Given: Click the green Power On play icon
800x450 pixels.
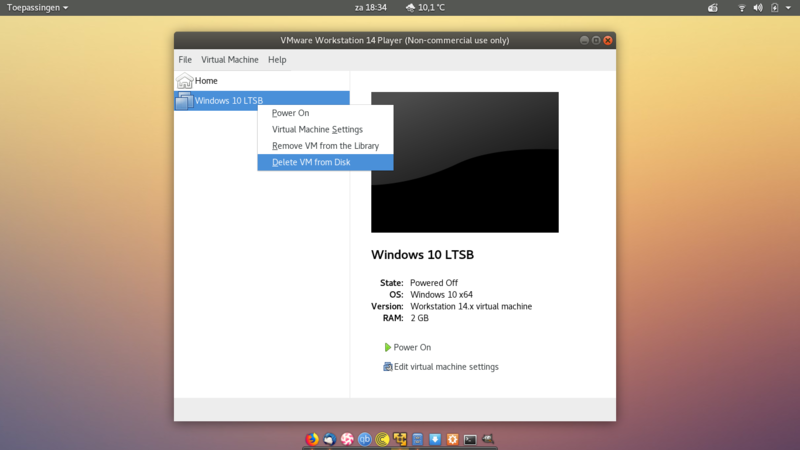Looking at the screenshot, I should coord(387,347).
